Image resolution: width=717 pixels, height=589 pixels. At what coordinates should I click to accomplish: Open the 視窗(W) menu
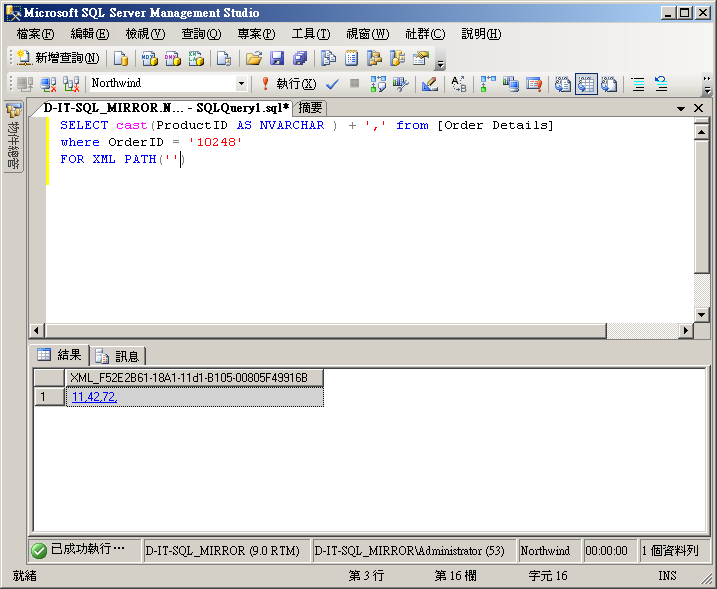click(x=368, y=34)
